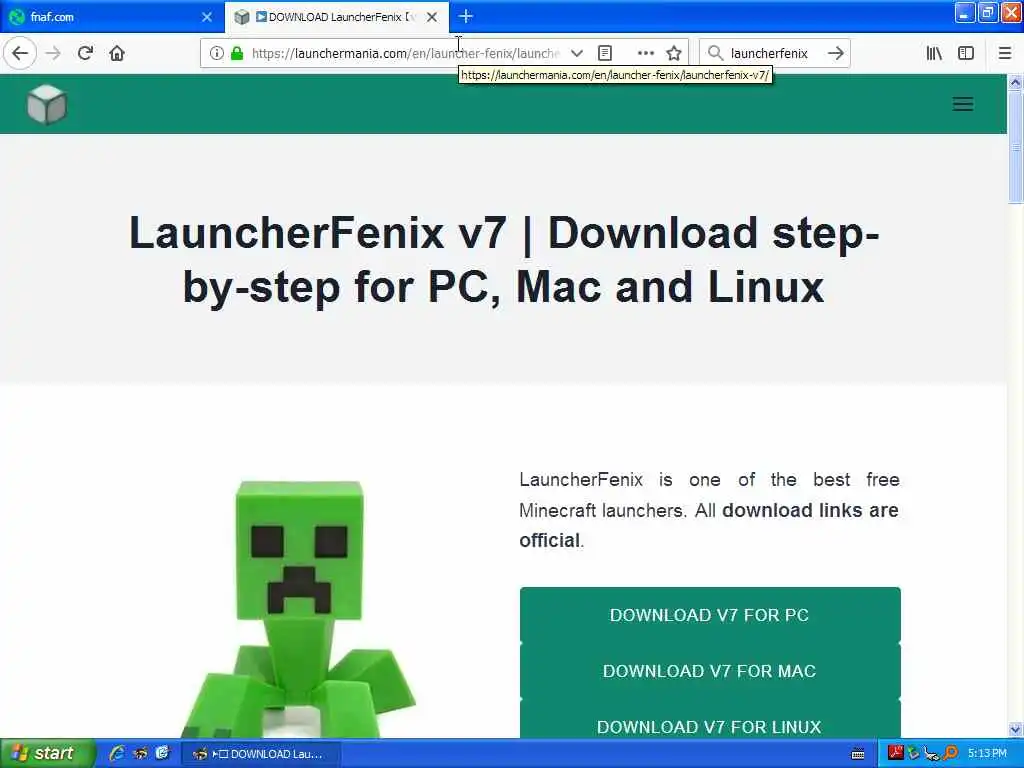Viewport: 1024px width, 768px height.
Task: Open a new browser tab
Action: 466,16
